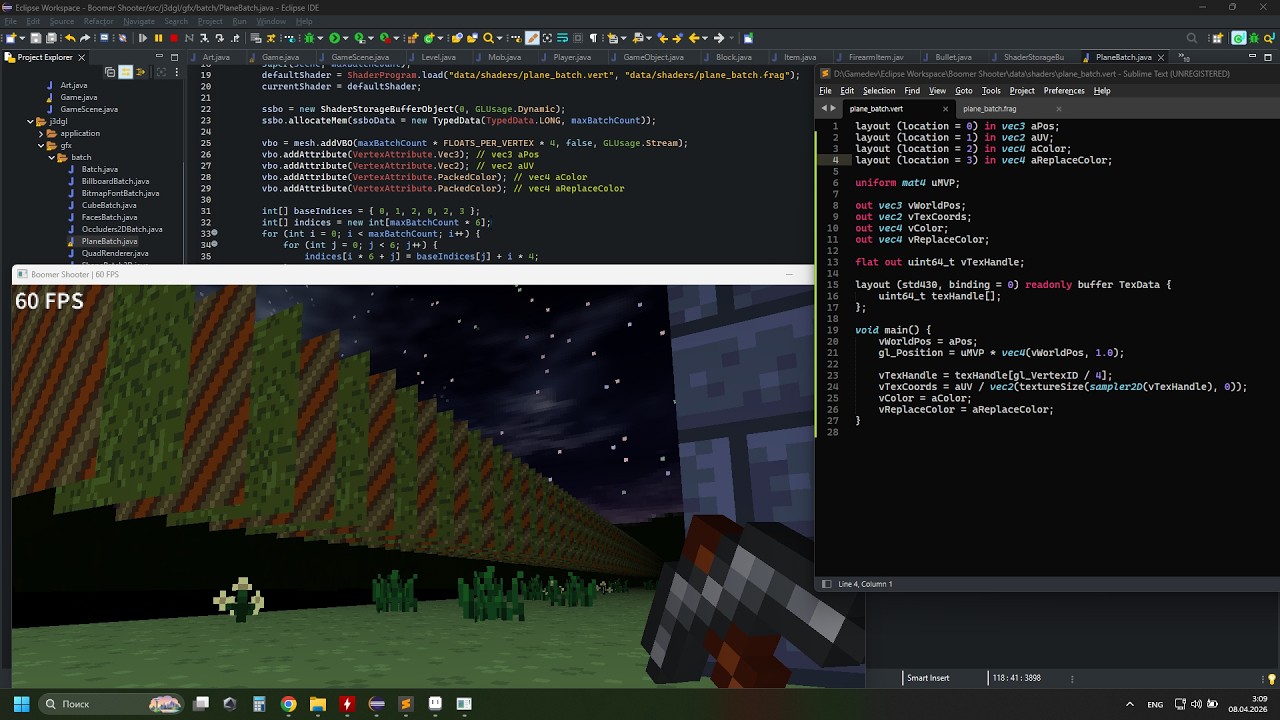The width and height of the screenshot is (1280, 720).
Task: Click the green Run launch icon
Action: click(x=334, y=38)
